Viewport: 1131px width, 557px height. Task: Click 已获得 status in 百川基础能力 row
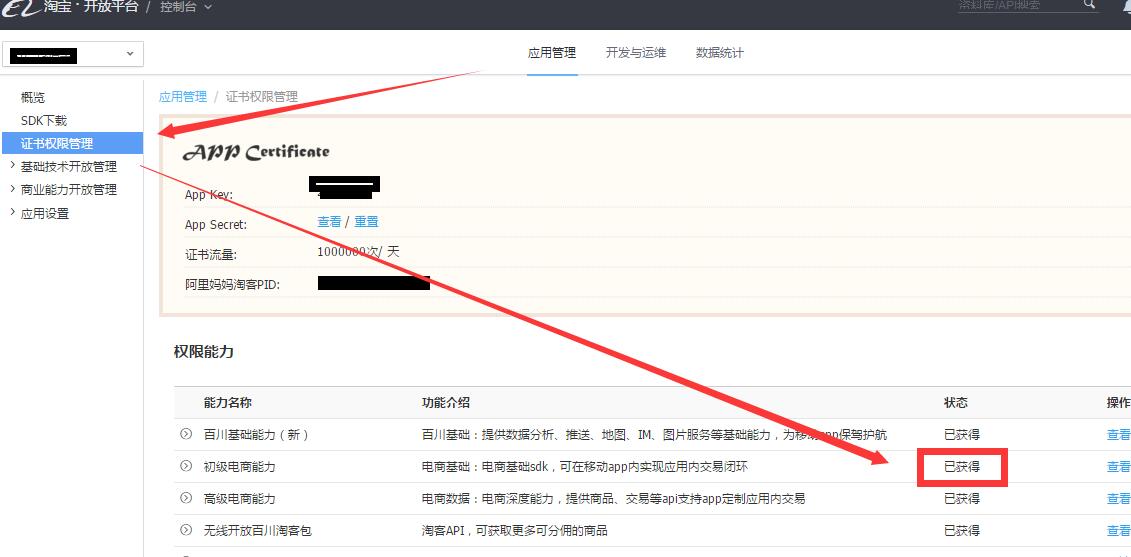pyautogui.click(x=962, y=434)
